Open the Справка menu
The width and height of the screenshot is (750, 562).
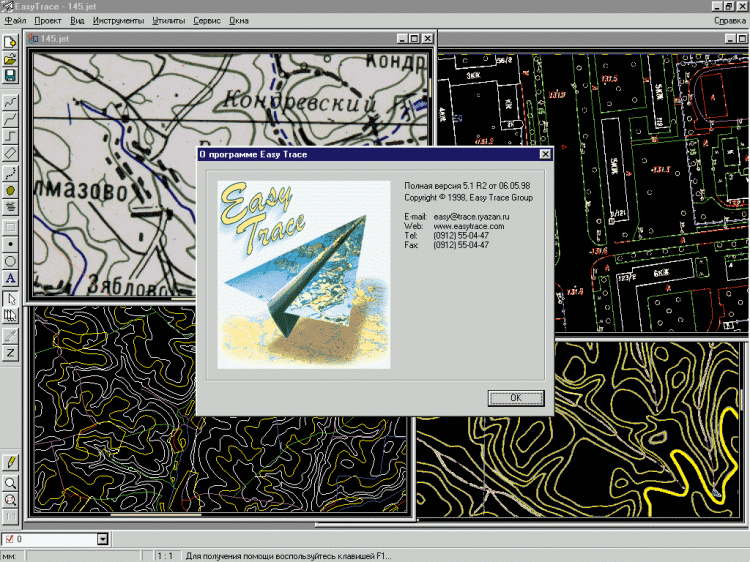click(x=729, y=21)
